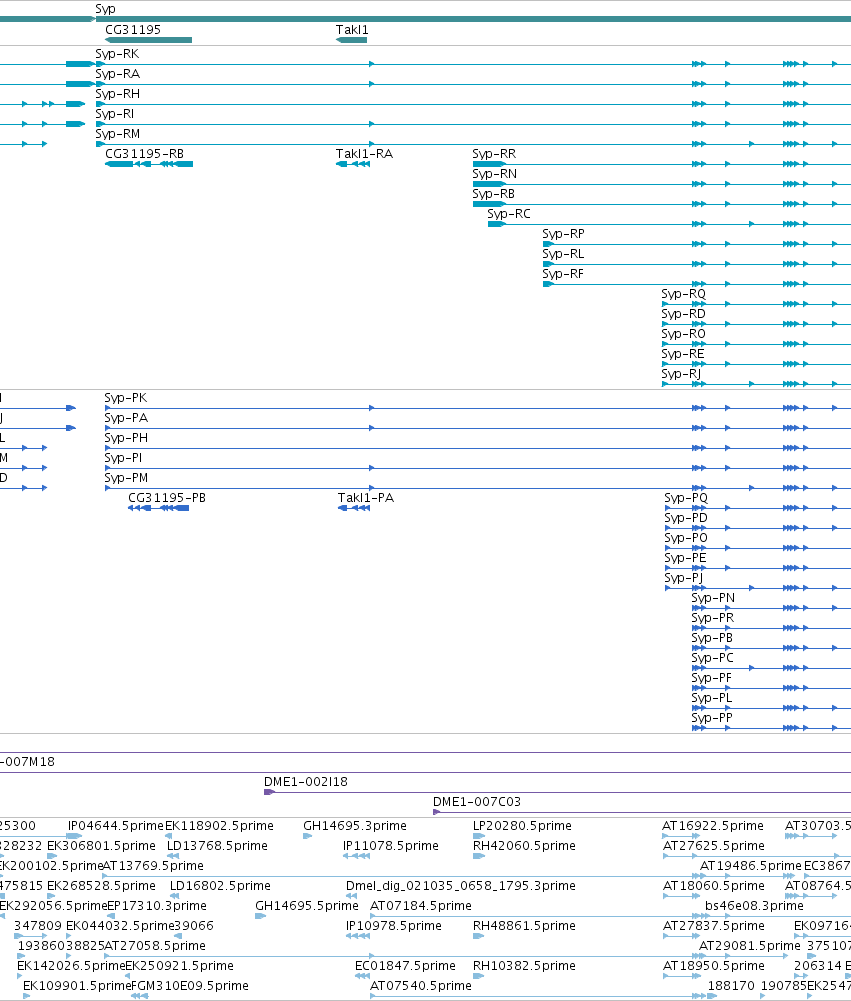Click polypeptide Syp-PR label
851x1001 pixels.
[x=713, y=617]
